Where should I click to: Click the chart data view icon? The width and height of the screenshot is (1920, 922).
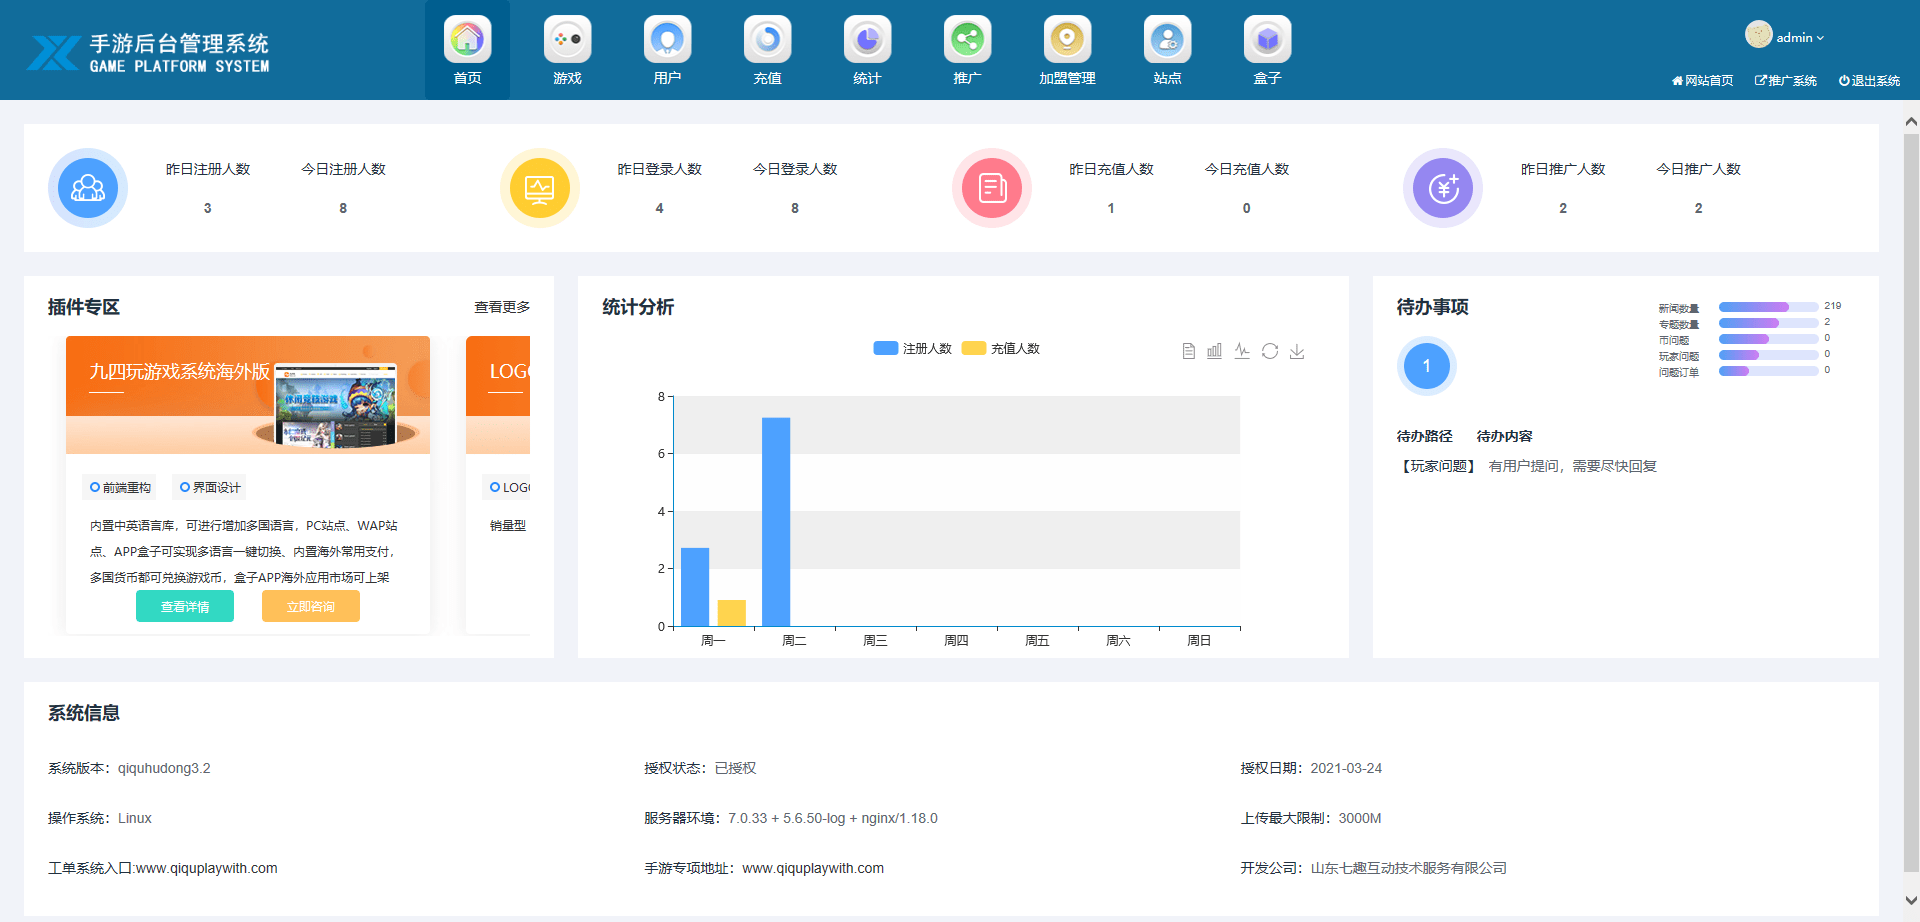click(x=1188, y=351)
